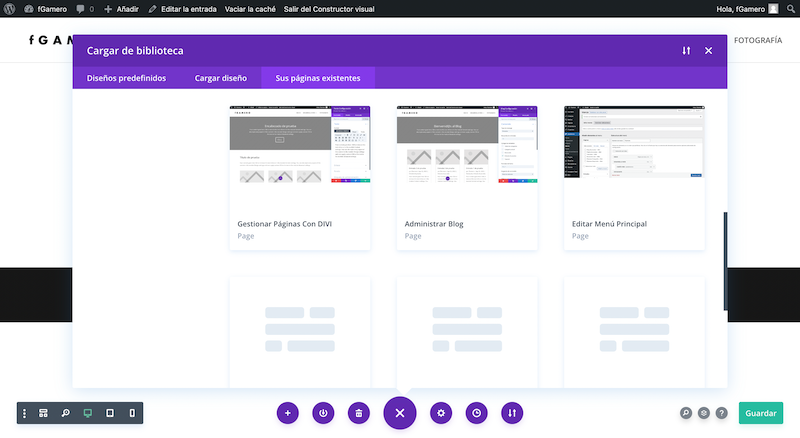Select the desktop view icon
This screenshot has width=800, height=438.
pyautogui.click(x=88, y=413)
